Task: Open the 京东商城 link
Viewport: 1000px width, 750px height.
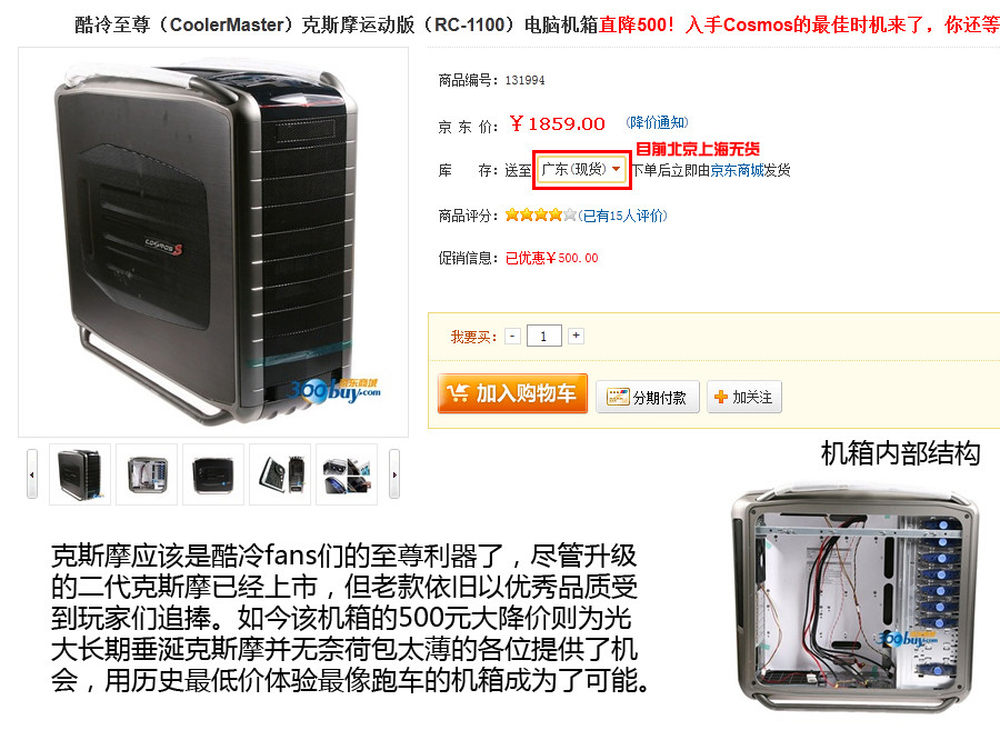Action: click(x=737, y=170)
